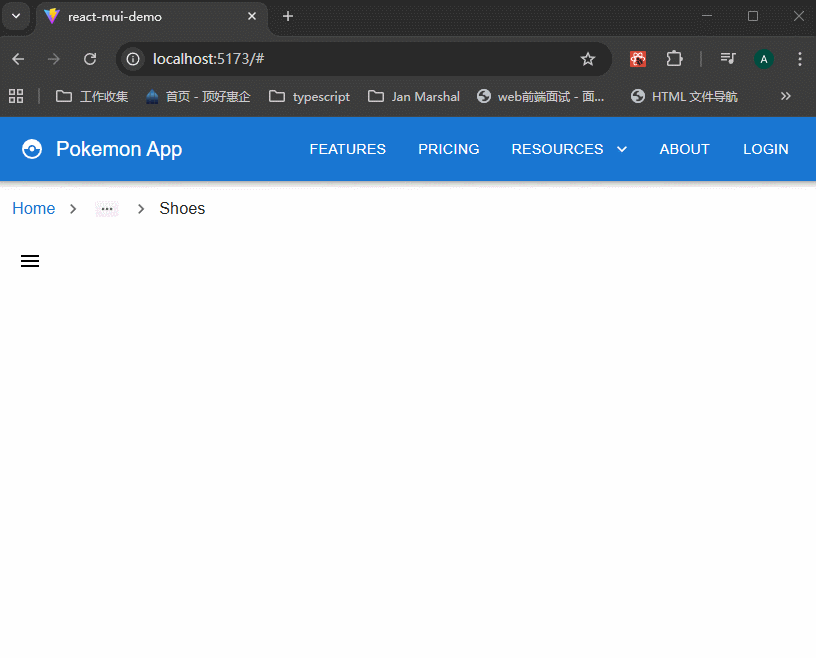Open a new browser tab

tap(288, 16)
